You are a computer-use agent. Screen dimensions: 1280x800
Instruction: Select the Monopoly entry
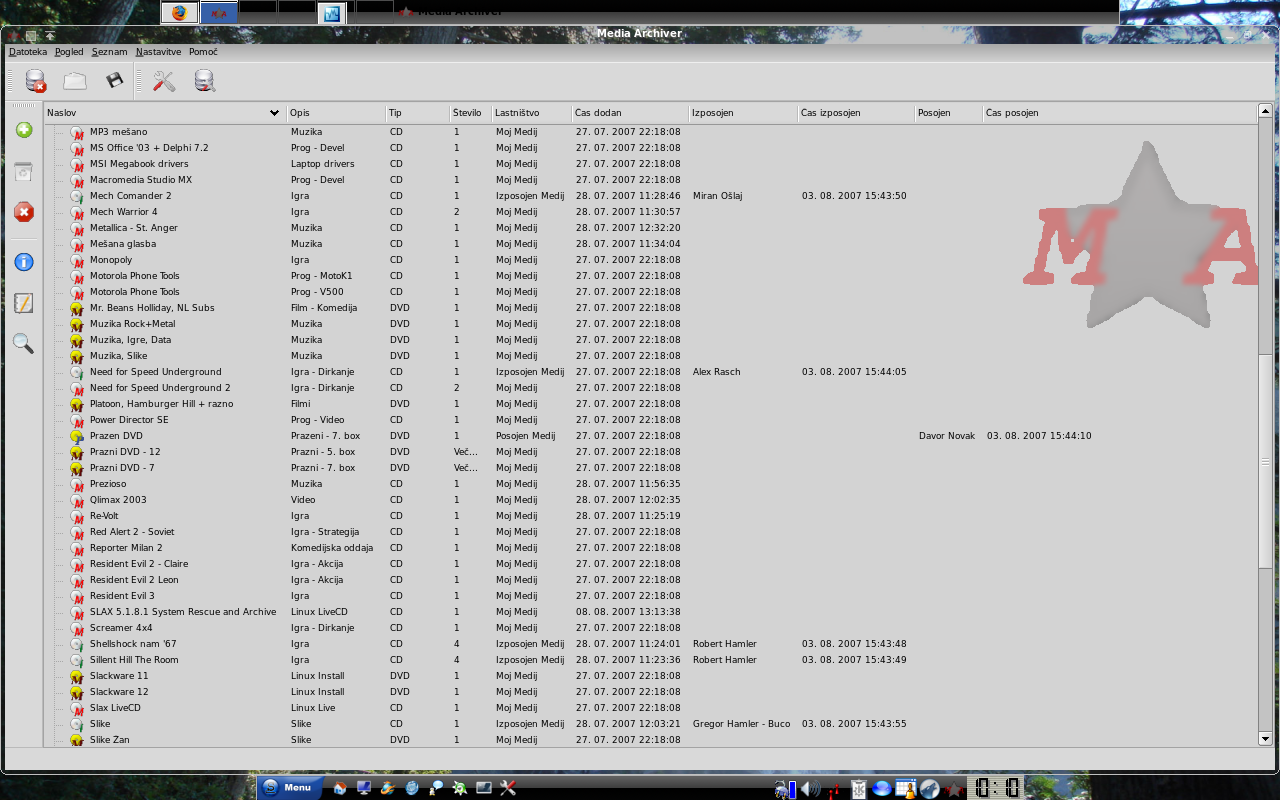(x=111, y=260)
